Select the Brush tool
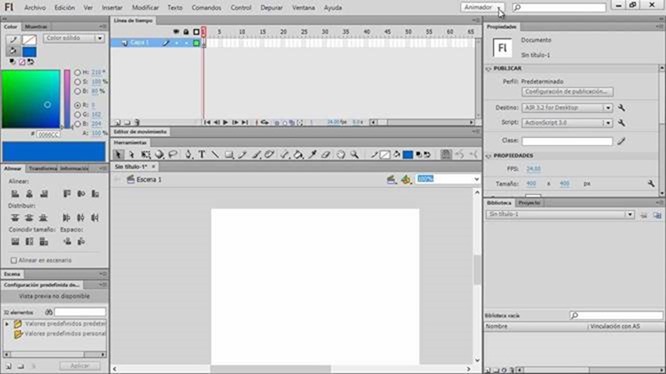Screen dimensions: 666x374 pyautogui.click(x=256, y=155)
